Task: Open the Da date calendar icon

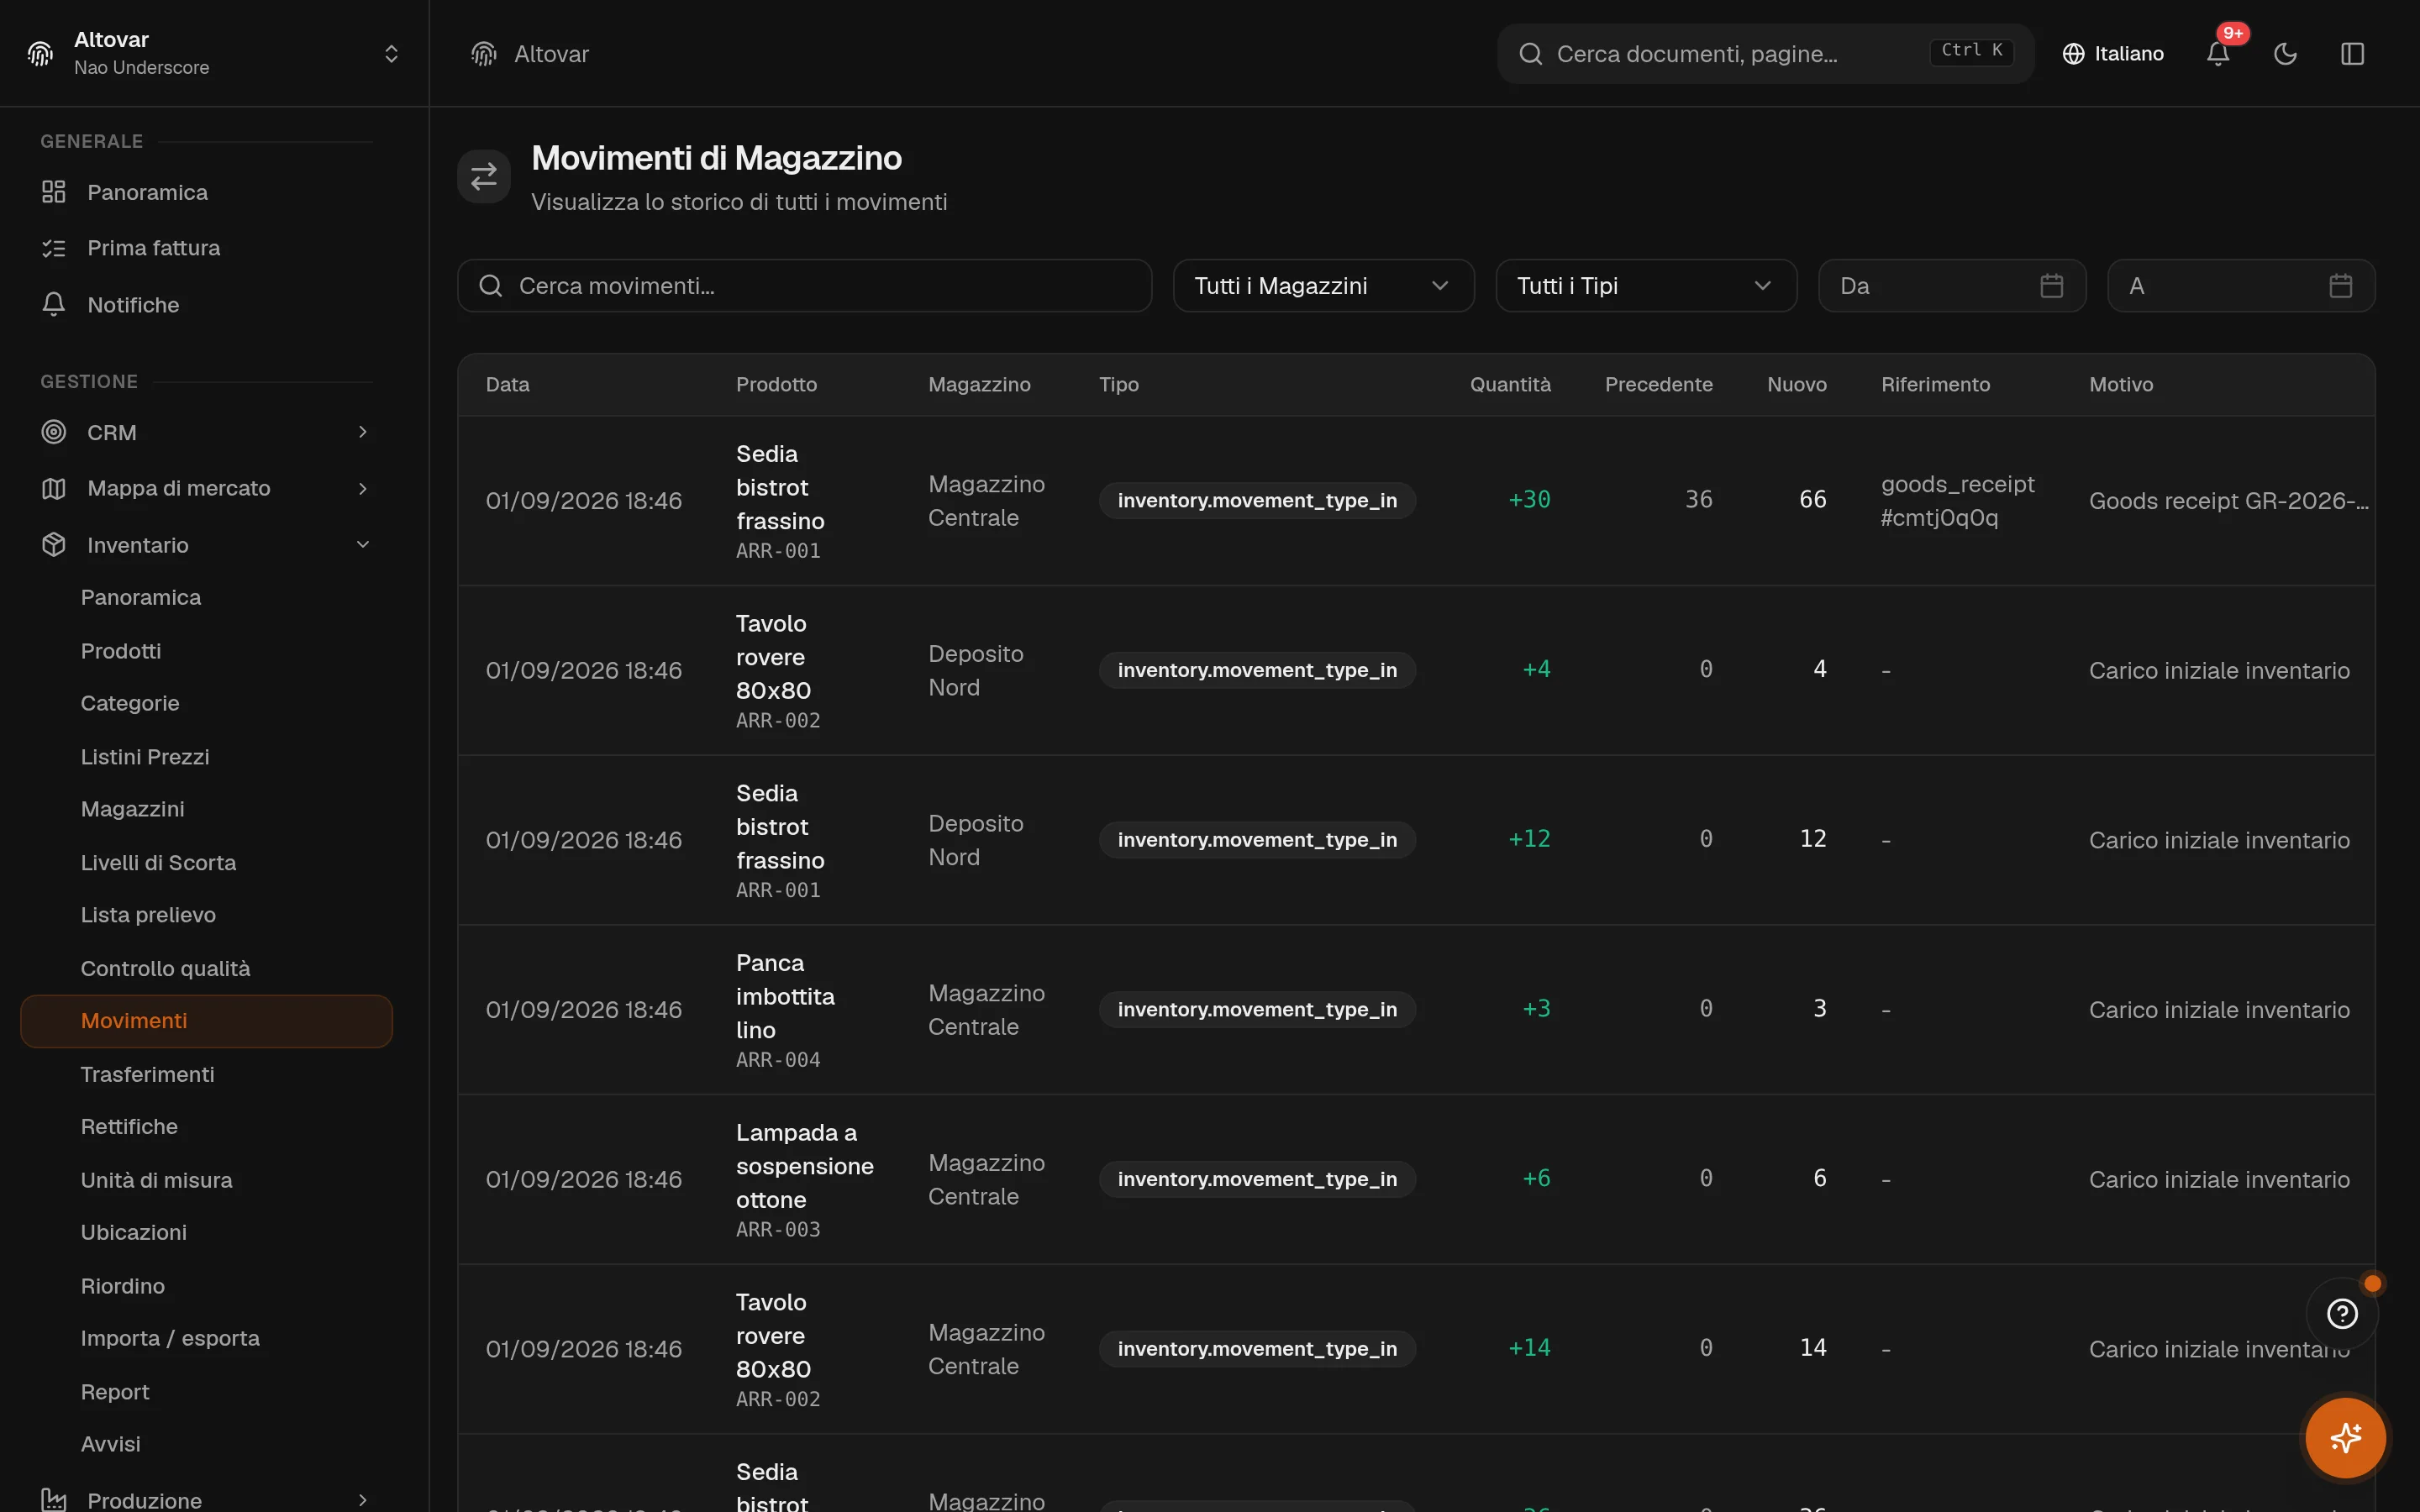Action: pos(2051,286)
